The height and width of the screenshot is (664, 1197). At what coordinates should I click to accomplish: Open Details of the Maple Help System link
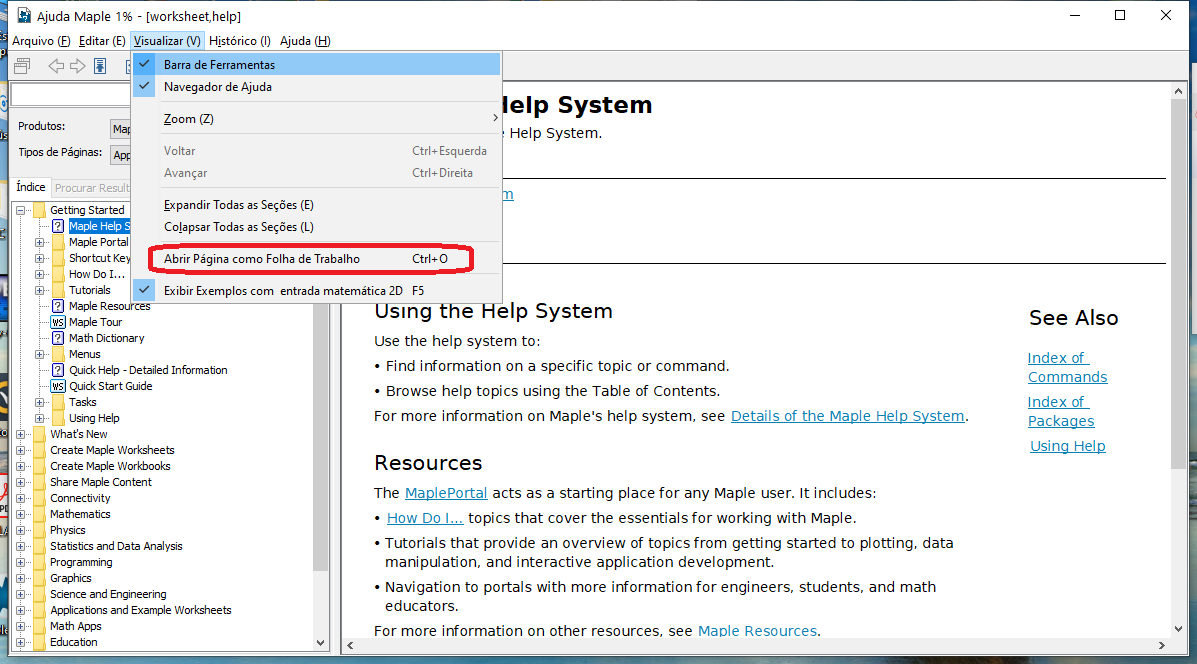click(x=847, y=416)
